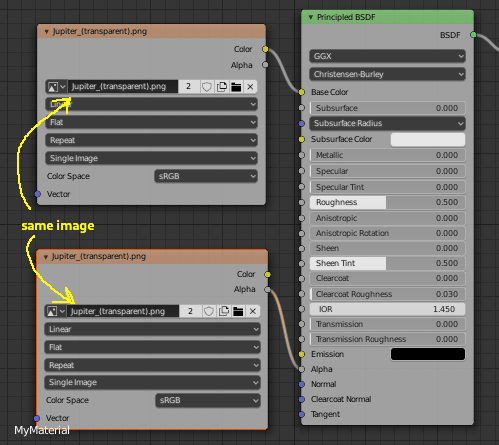This screenshot has width=499, height=445.
Task: Toggle fake user shield in top Jupiter node
Action: coord(207,87)
